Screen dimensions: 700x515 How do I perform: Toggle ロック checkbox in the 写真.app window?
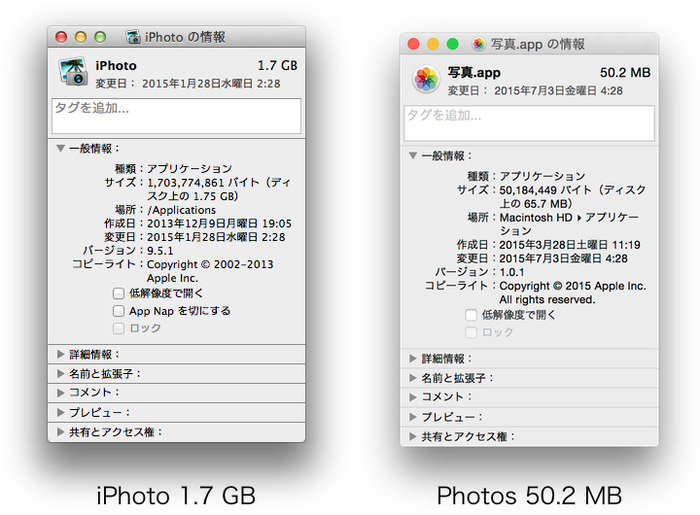click(471, 332)
